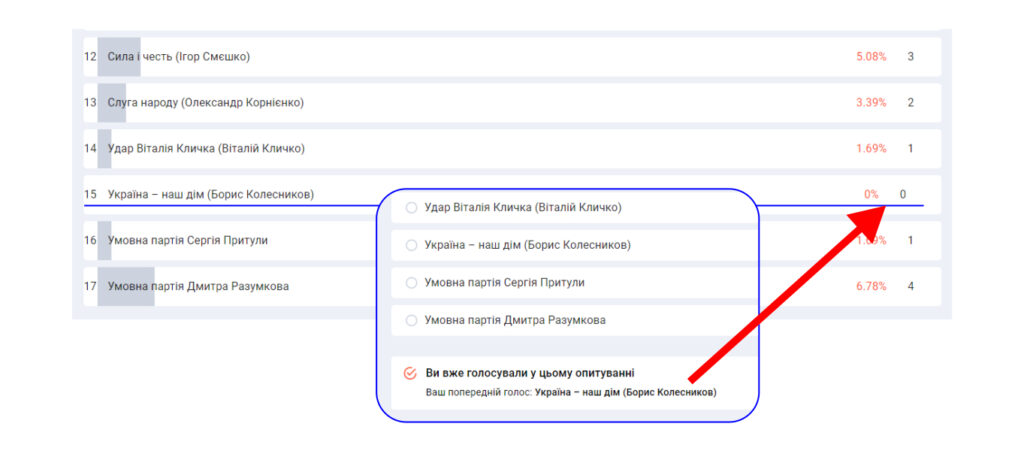Select the Удар Віталія Кличка radio option
The width and height of the screenshot is (1024, 451).
point(411,208)
